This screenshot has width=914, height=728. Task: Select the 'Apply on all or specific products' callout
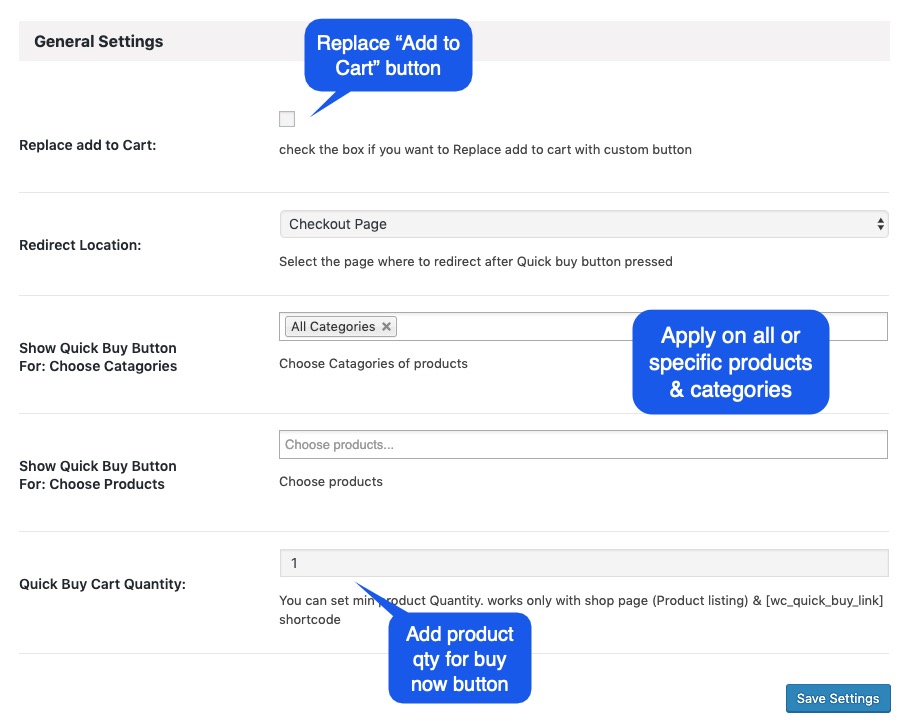pyautogui.click(x=730, y=362)
